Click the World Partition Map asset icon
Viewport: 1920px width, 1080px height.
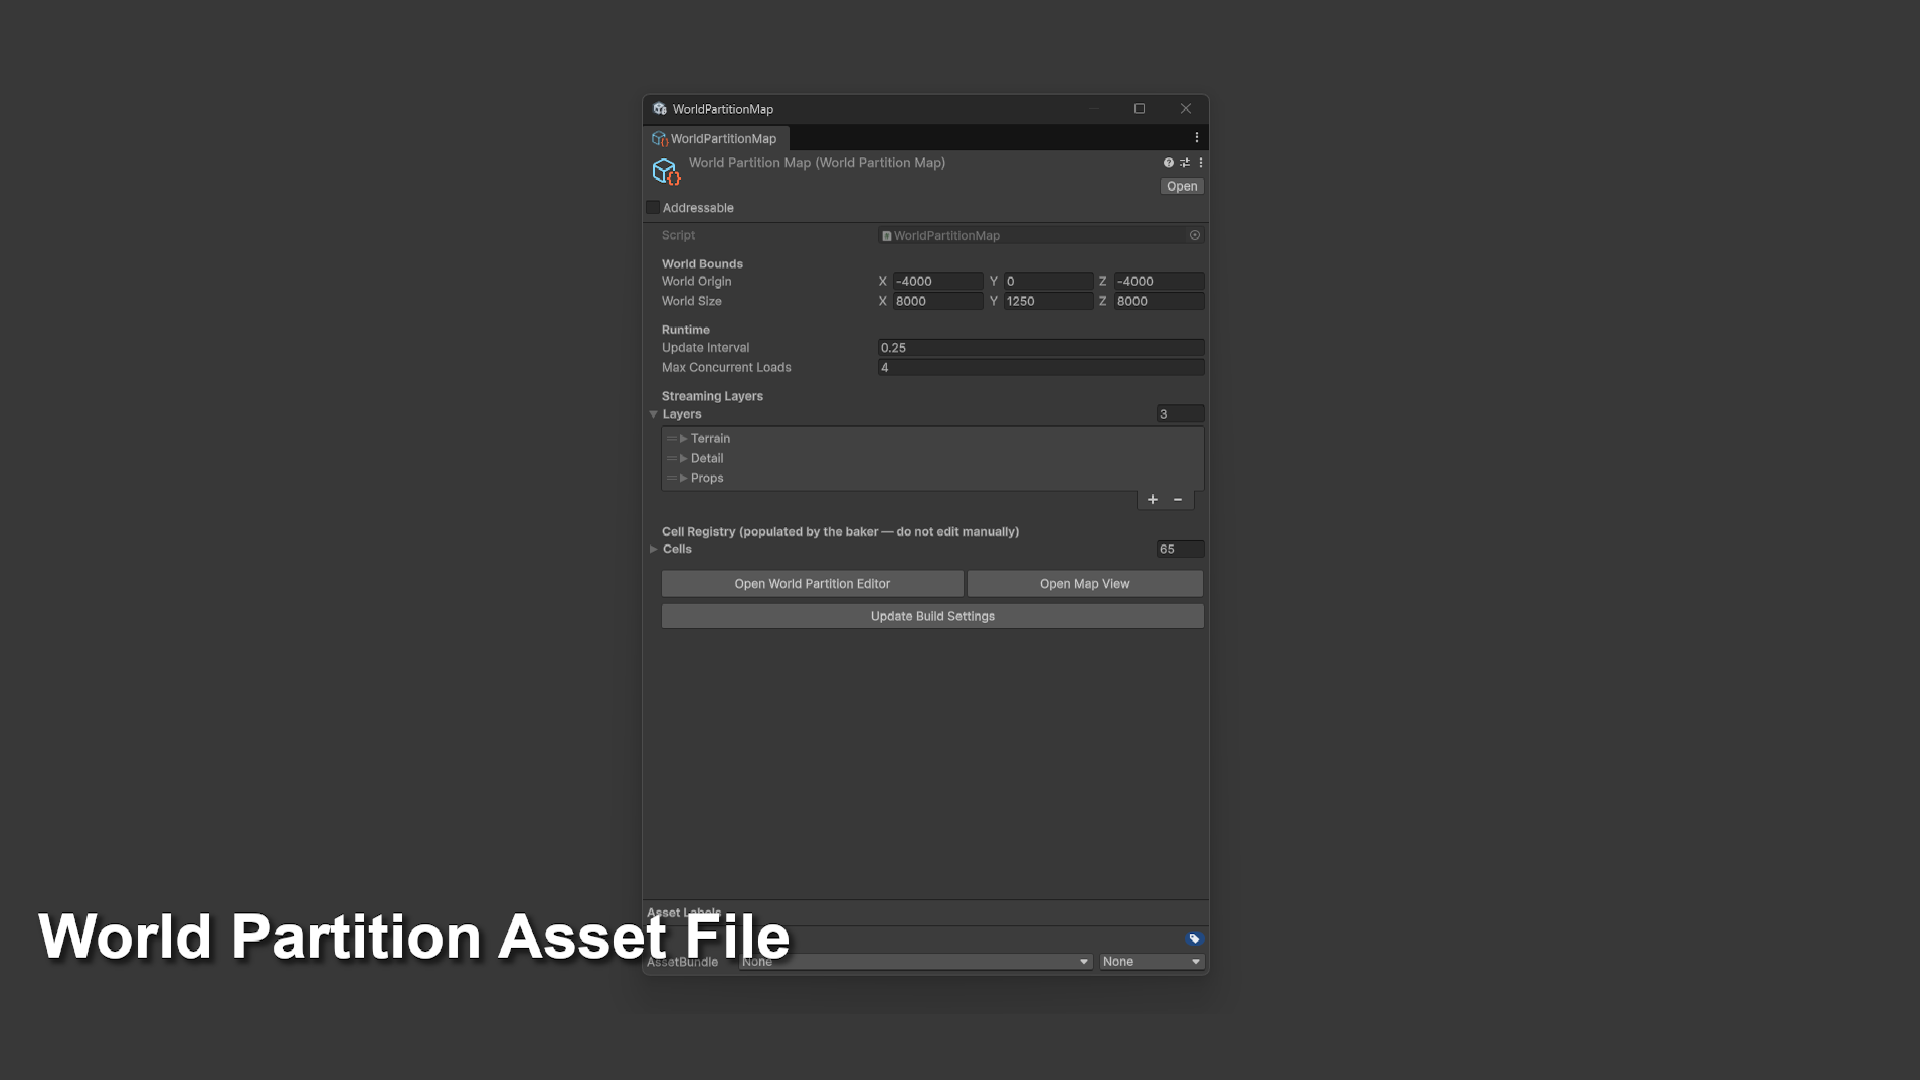[x=666, y=172]
